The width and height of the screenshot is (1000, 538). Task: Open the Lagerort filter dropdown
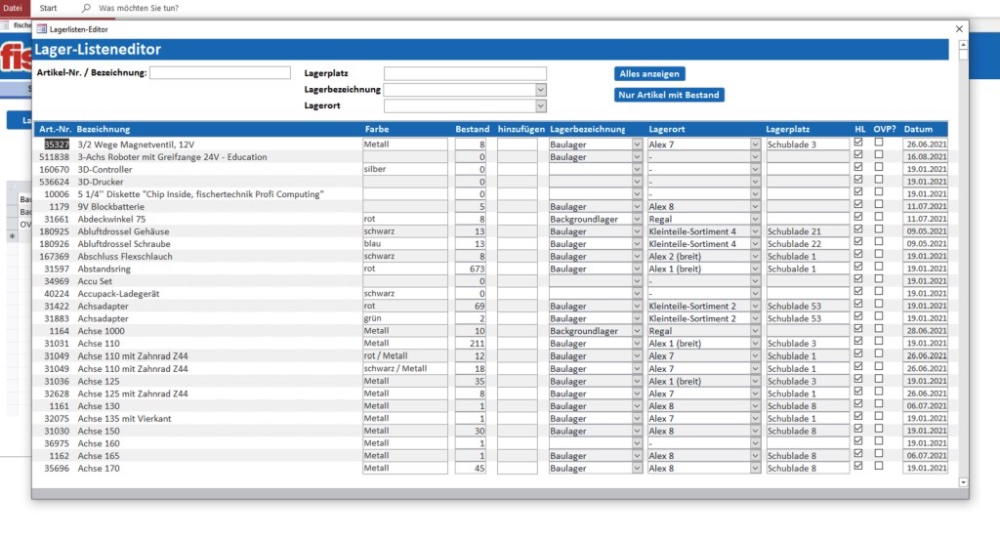point(540,106)
